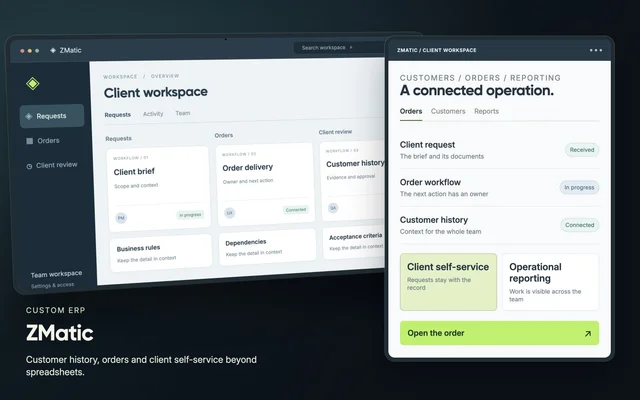Click the Open the order button

click(x=499, y=333)
